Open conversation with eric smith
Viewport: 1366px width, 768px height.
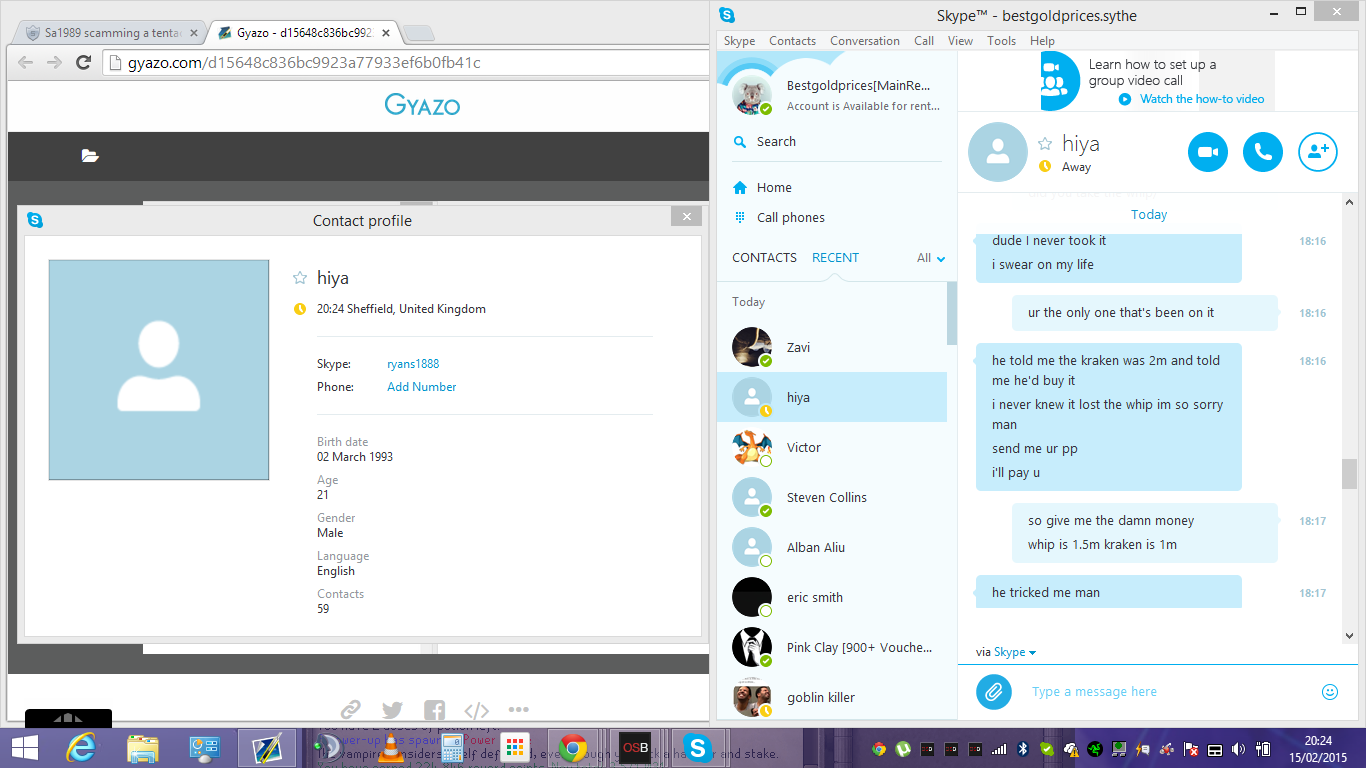point(832,597)
